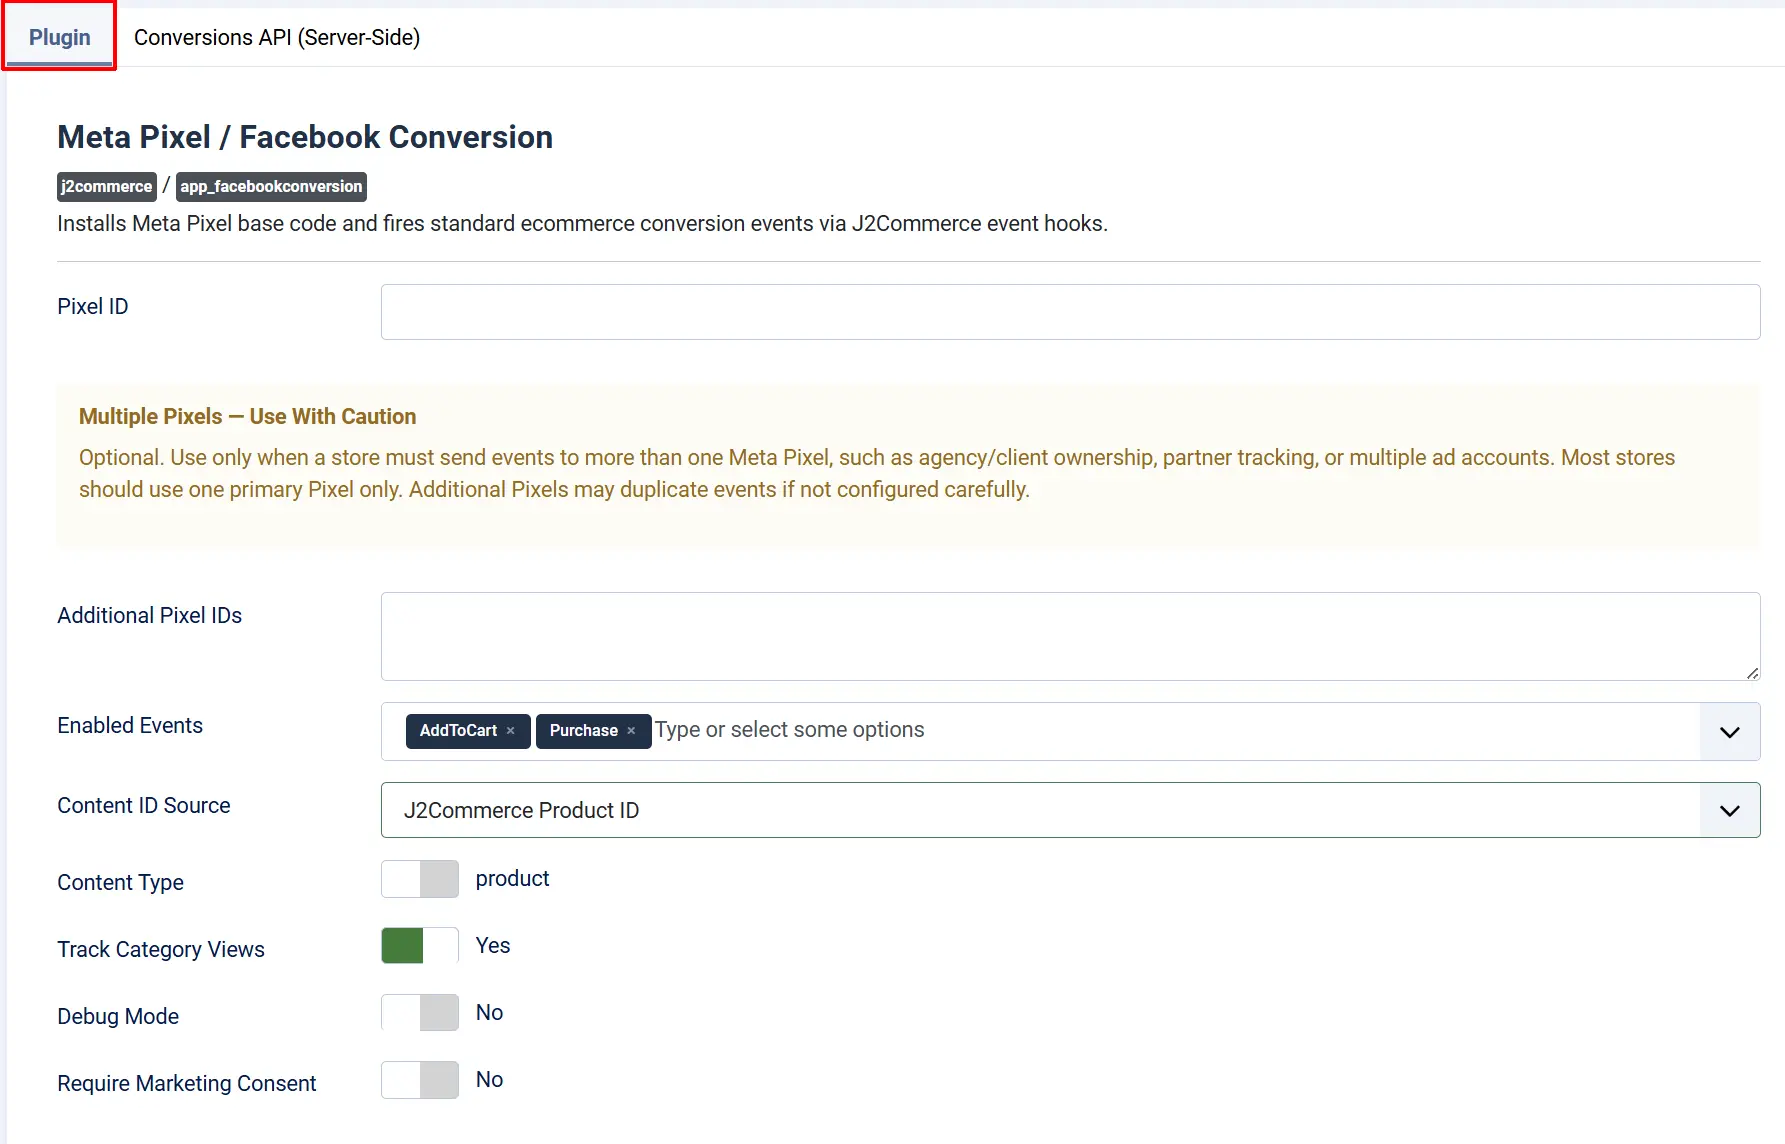The height and width of the screenshot is (1144, 1785).
Task: Focus the Pixel ID input field
Action: point(1070,312)
